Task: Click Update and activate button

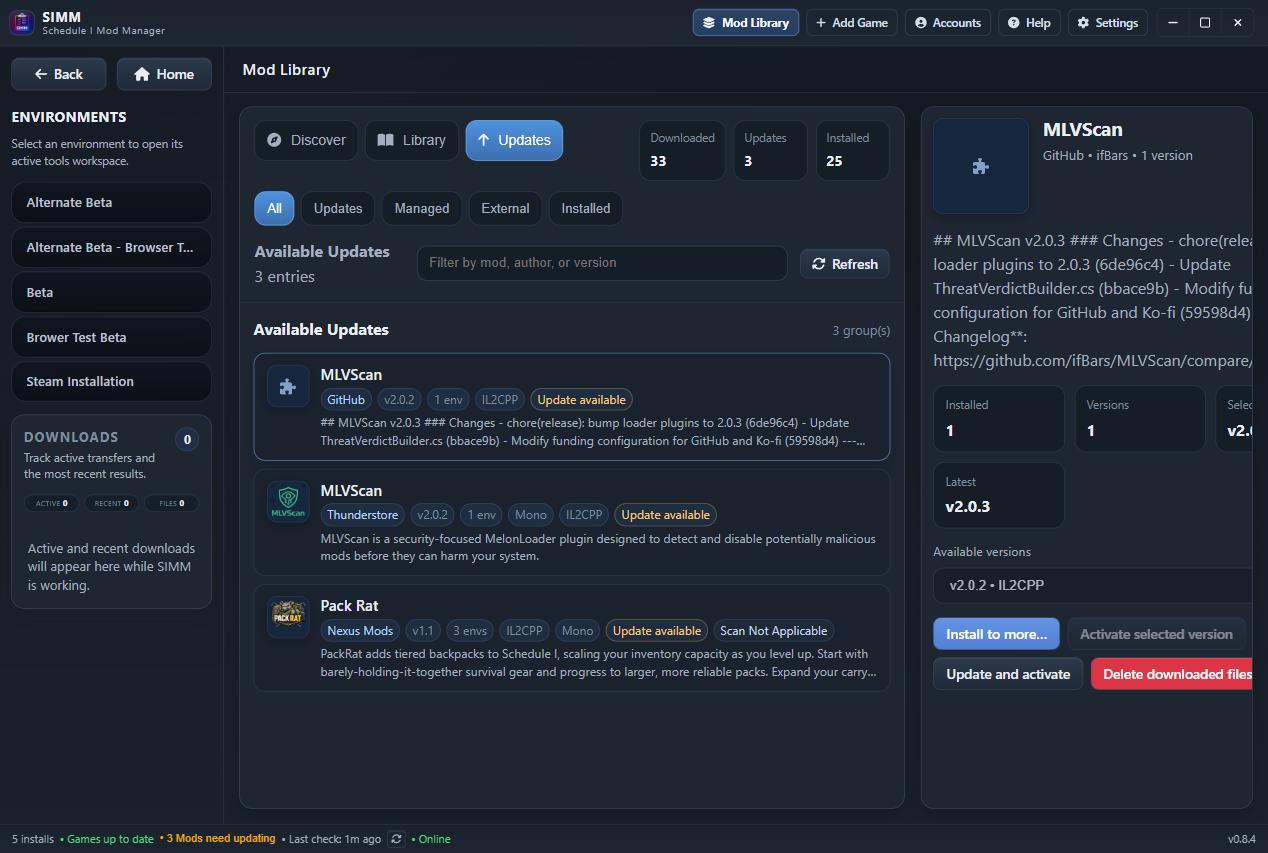Action: click(x=1008, y=674)
